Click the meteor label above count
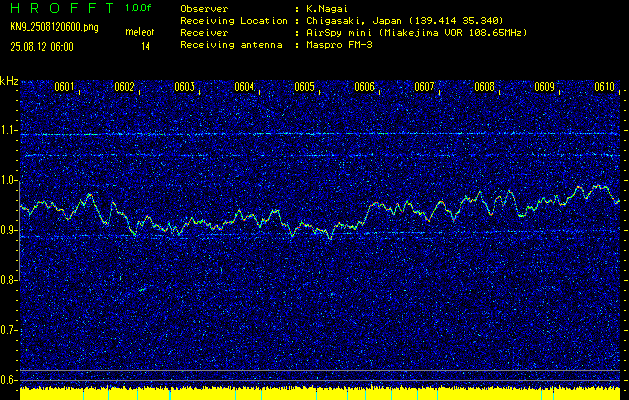Image resolution: width=629 pixels, height=400 pixels. 140,32
